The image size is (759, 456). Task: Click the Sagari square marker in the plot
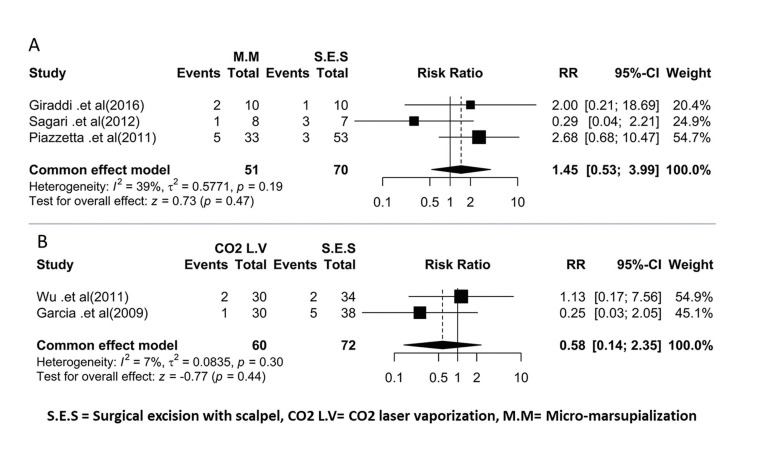coord(414,120)
